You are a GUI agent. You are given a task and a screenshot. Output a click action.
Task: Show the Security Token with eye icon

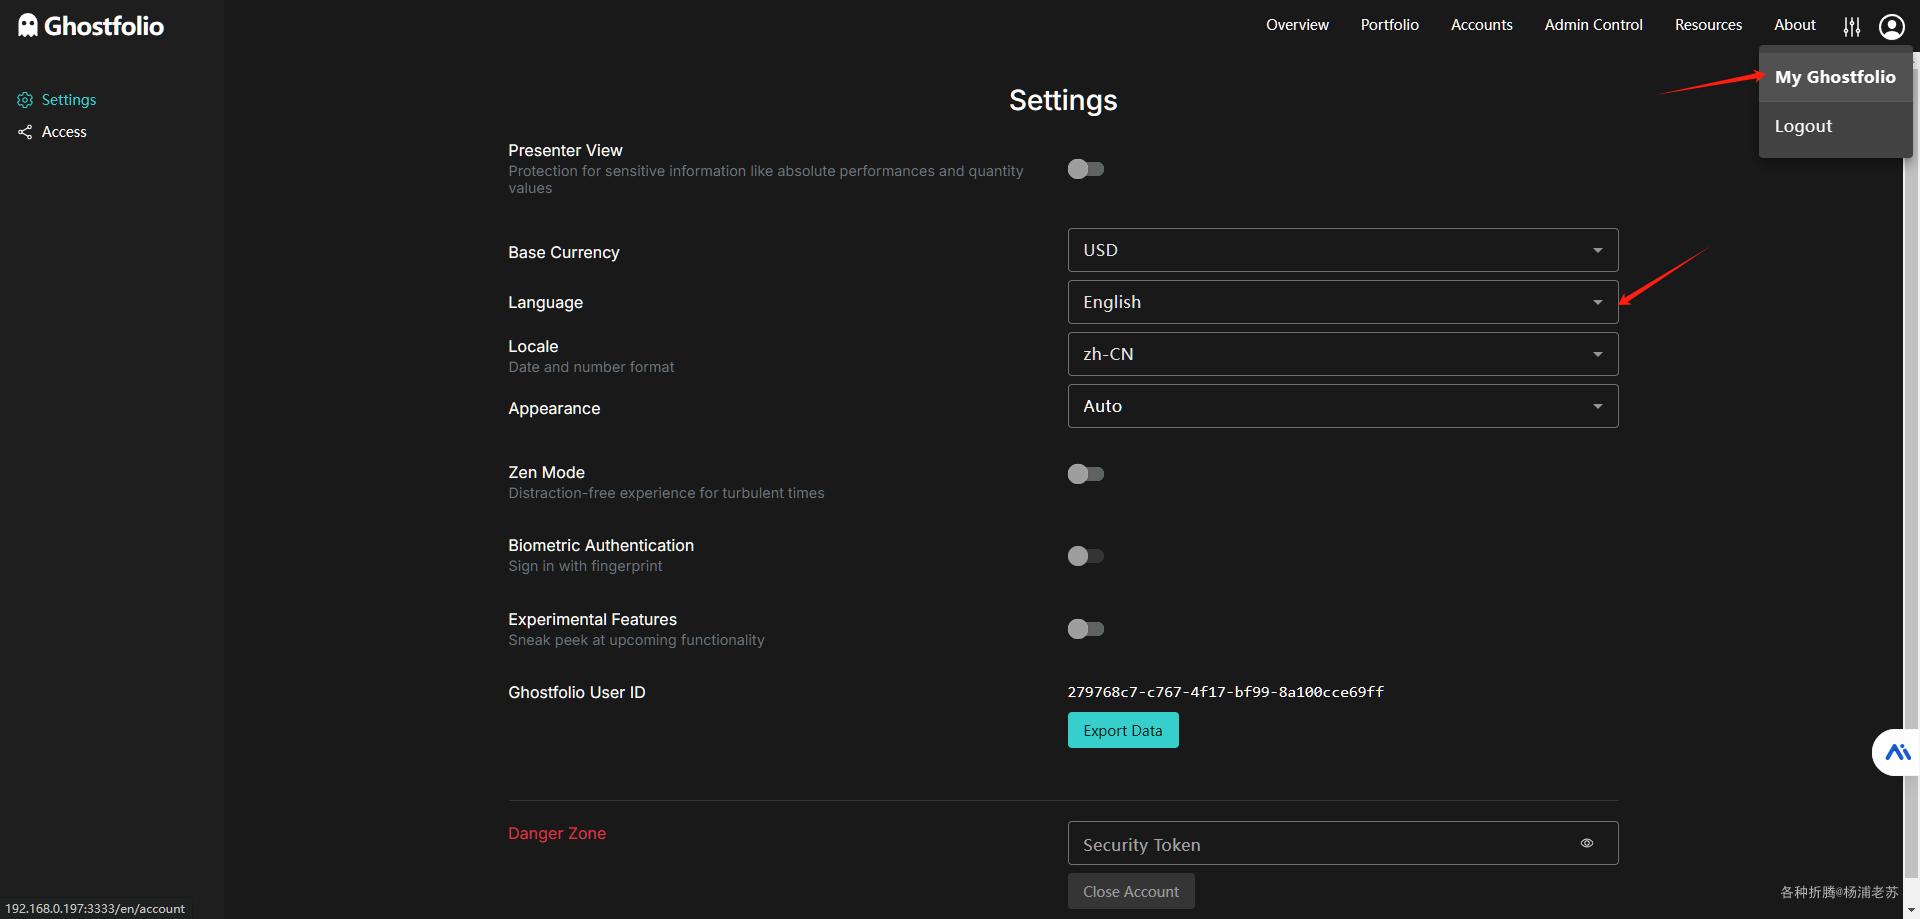coord(1586,843)
